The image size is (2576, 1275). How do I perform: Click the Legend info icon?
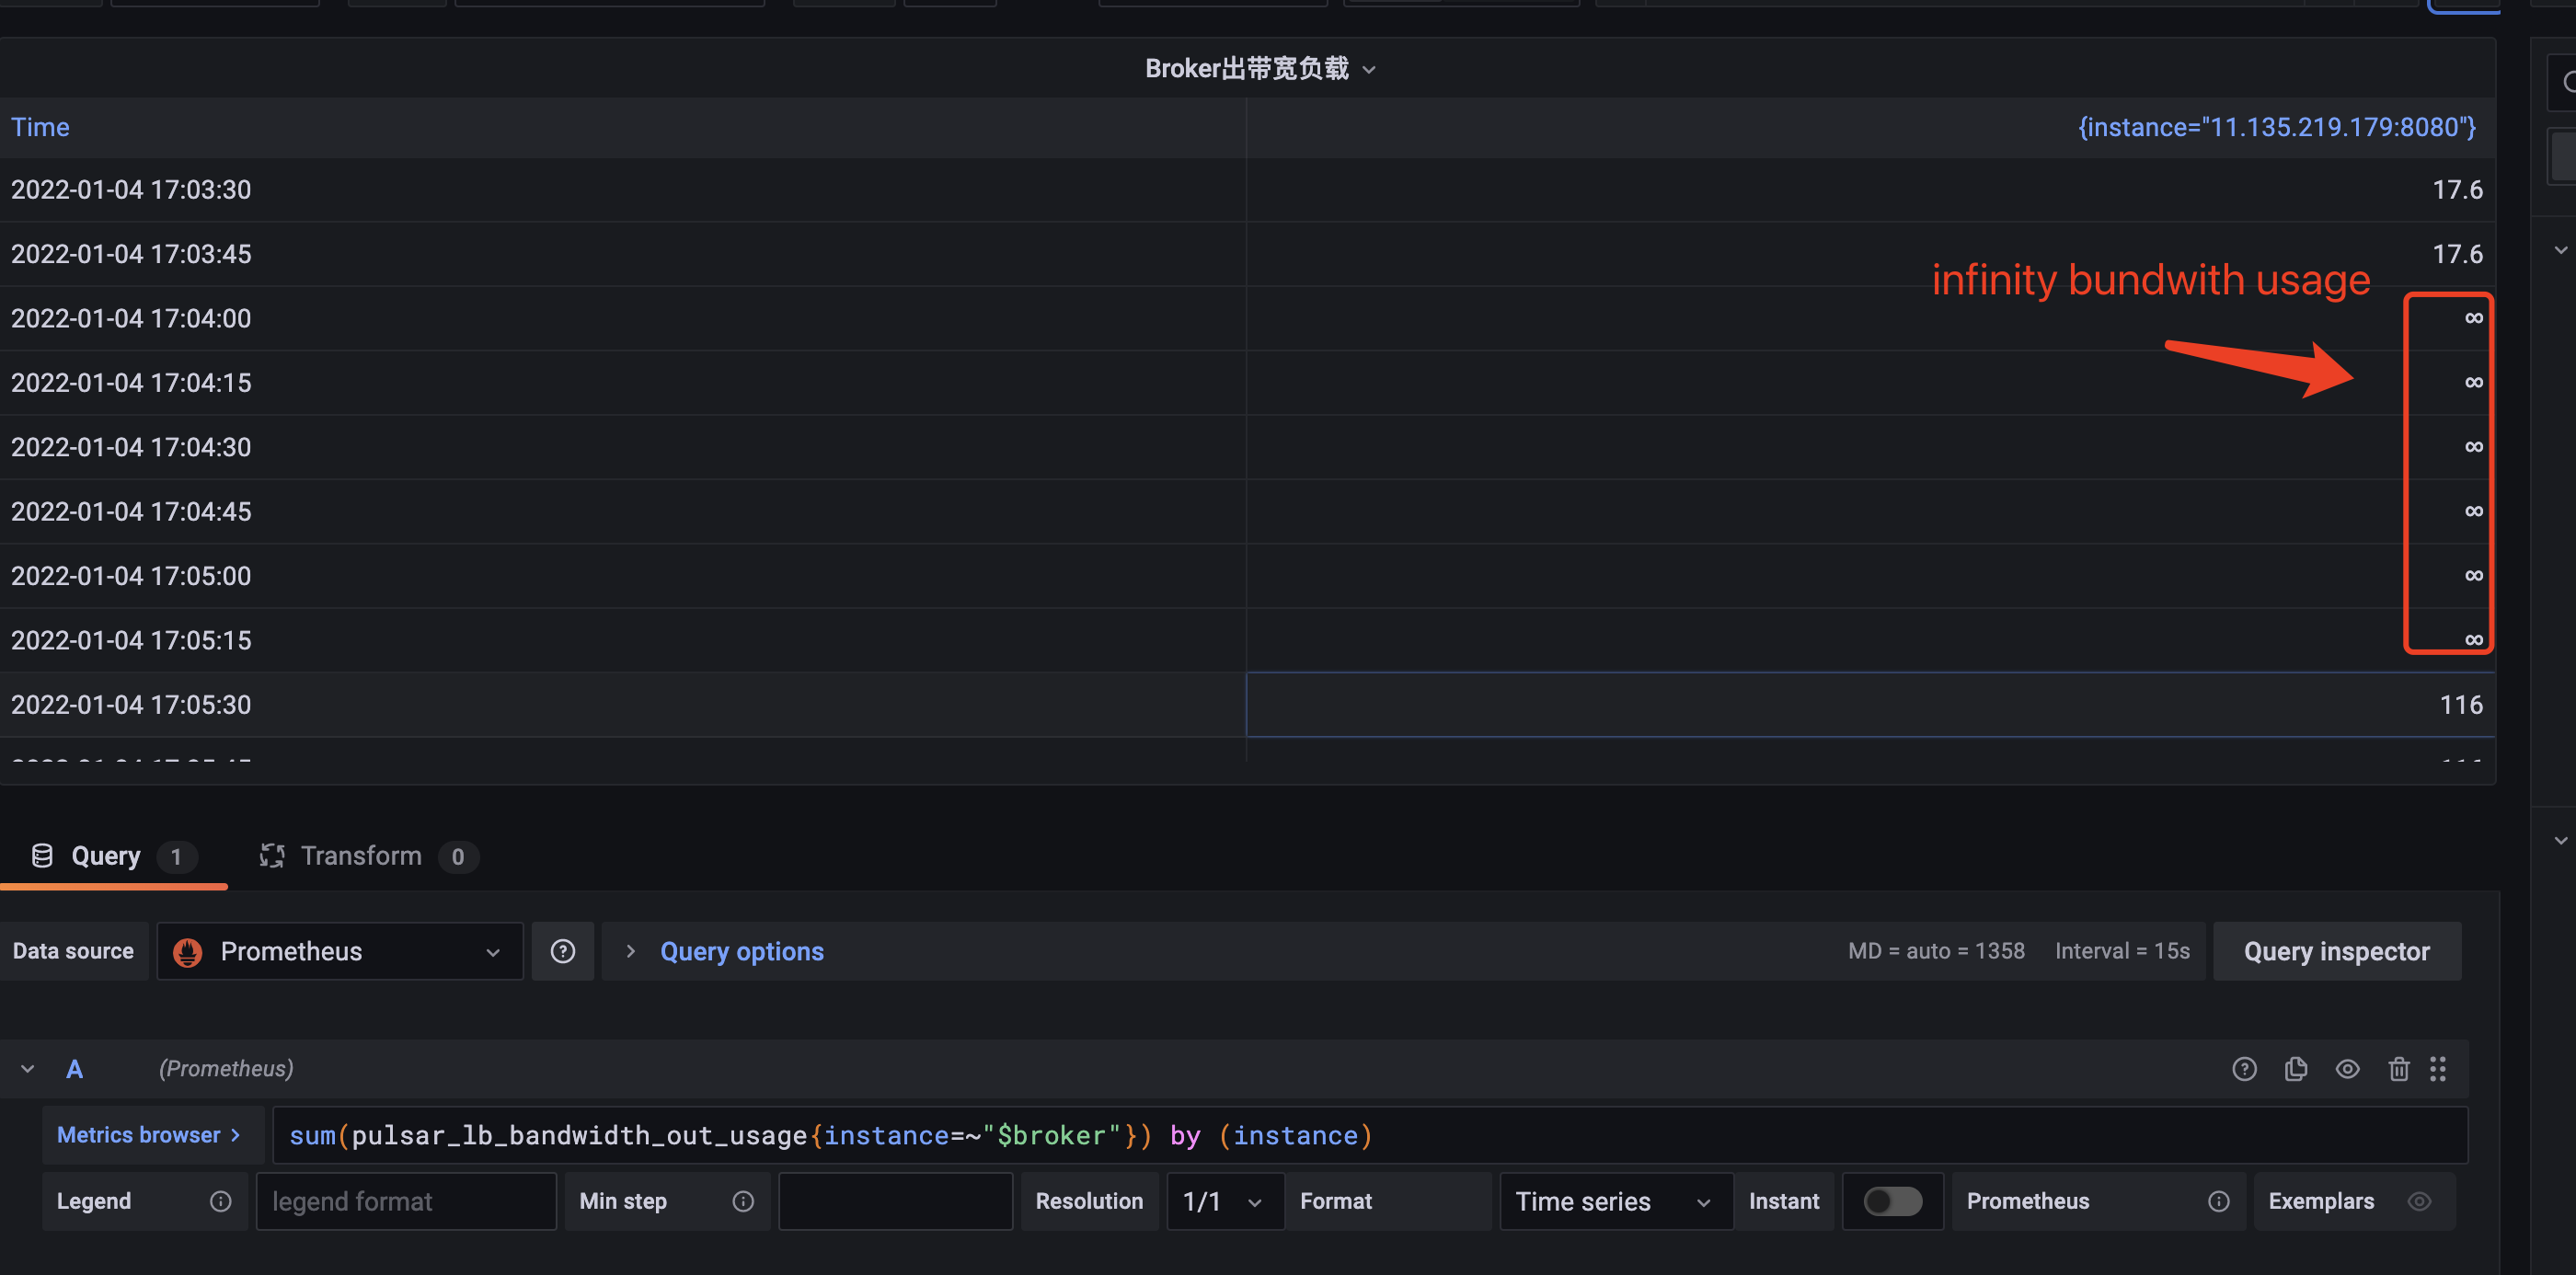(x=220, y=1201)
